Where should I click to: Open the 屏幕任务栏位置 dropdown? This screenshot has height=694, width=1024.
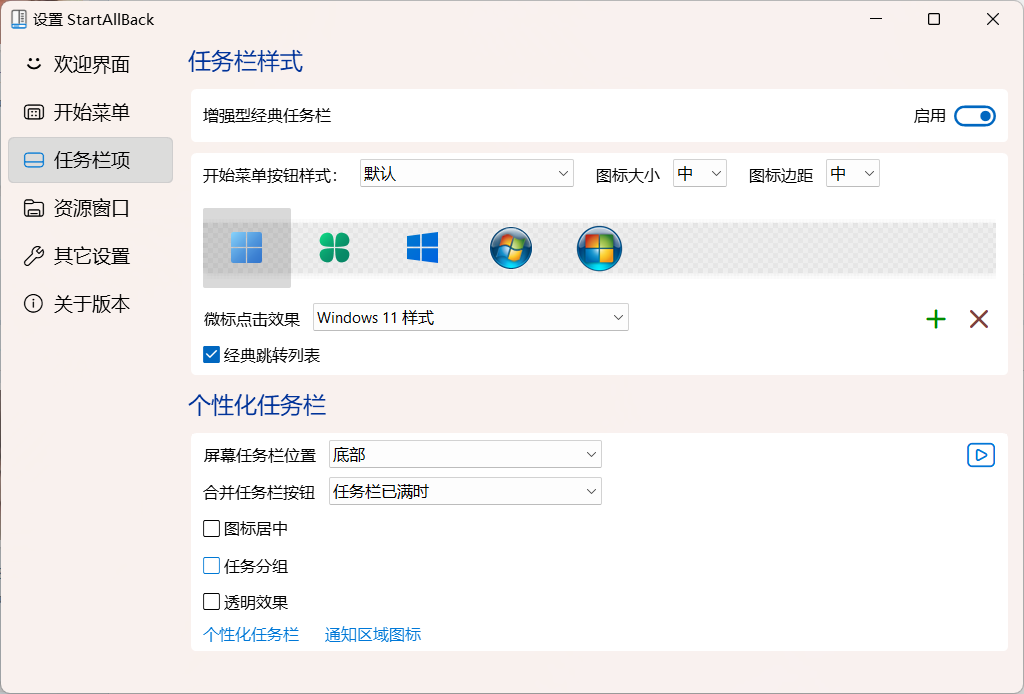pos(465,455)
